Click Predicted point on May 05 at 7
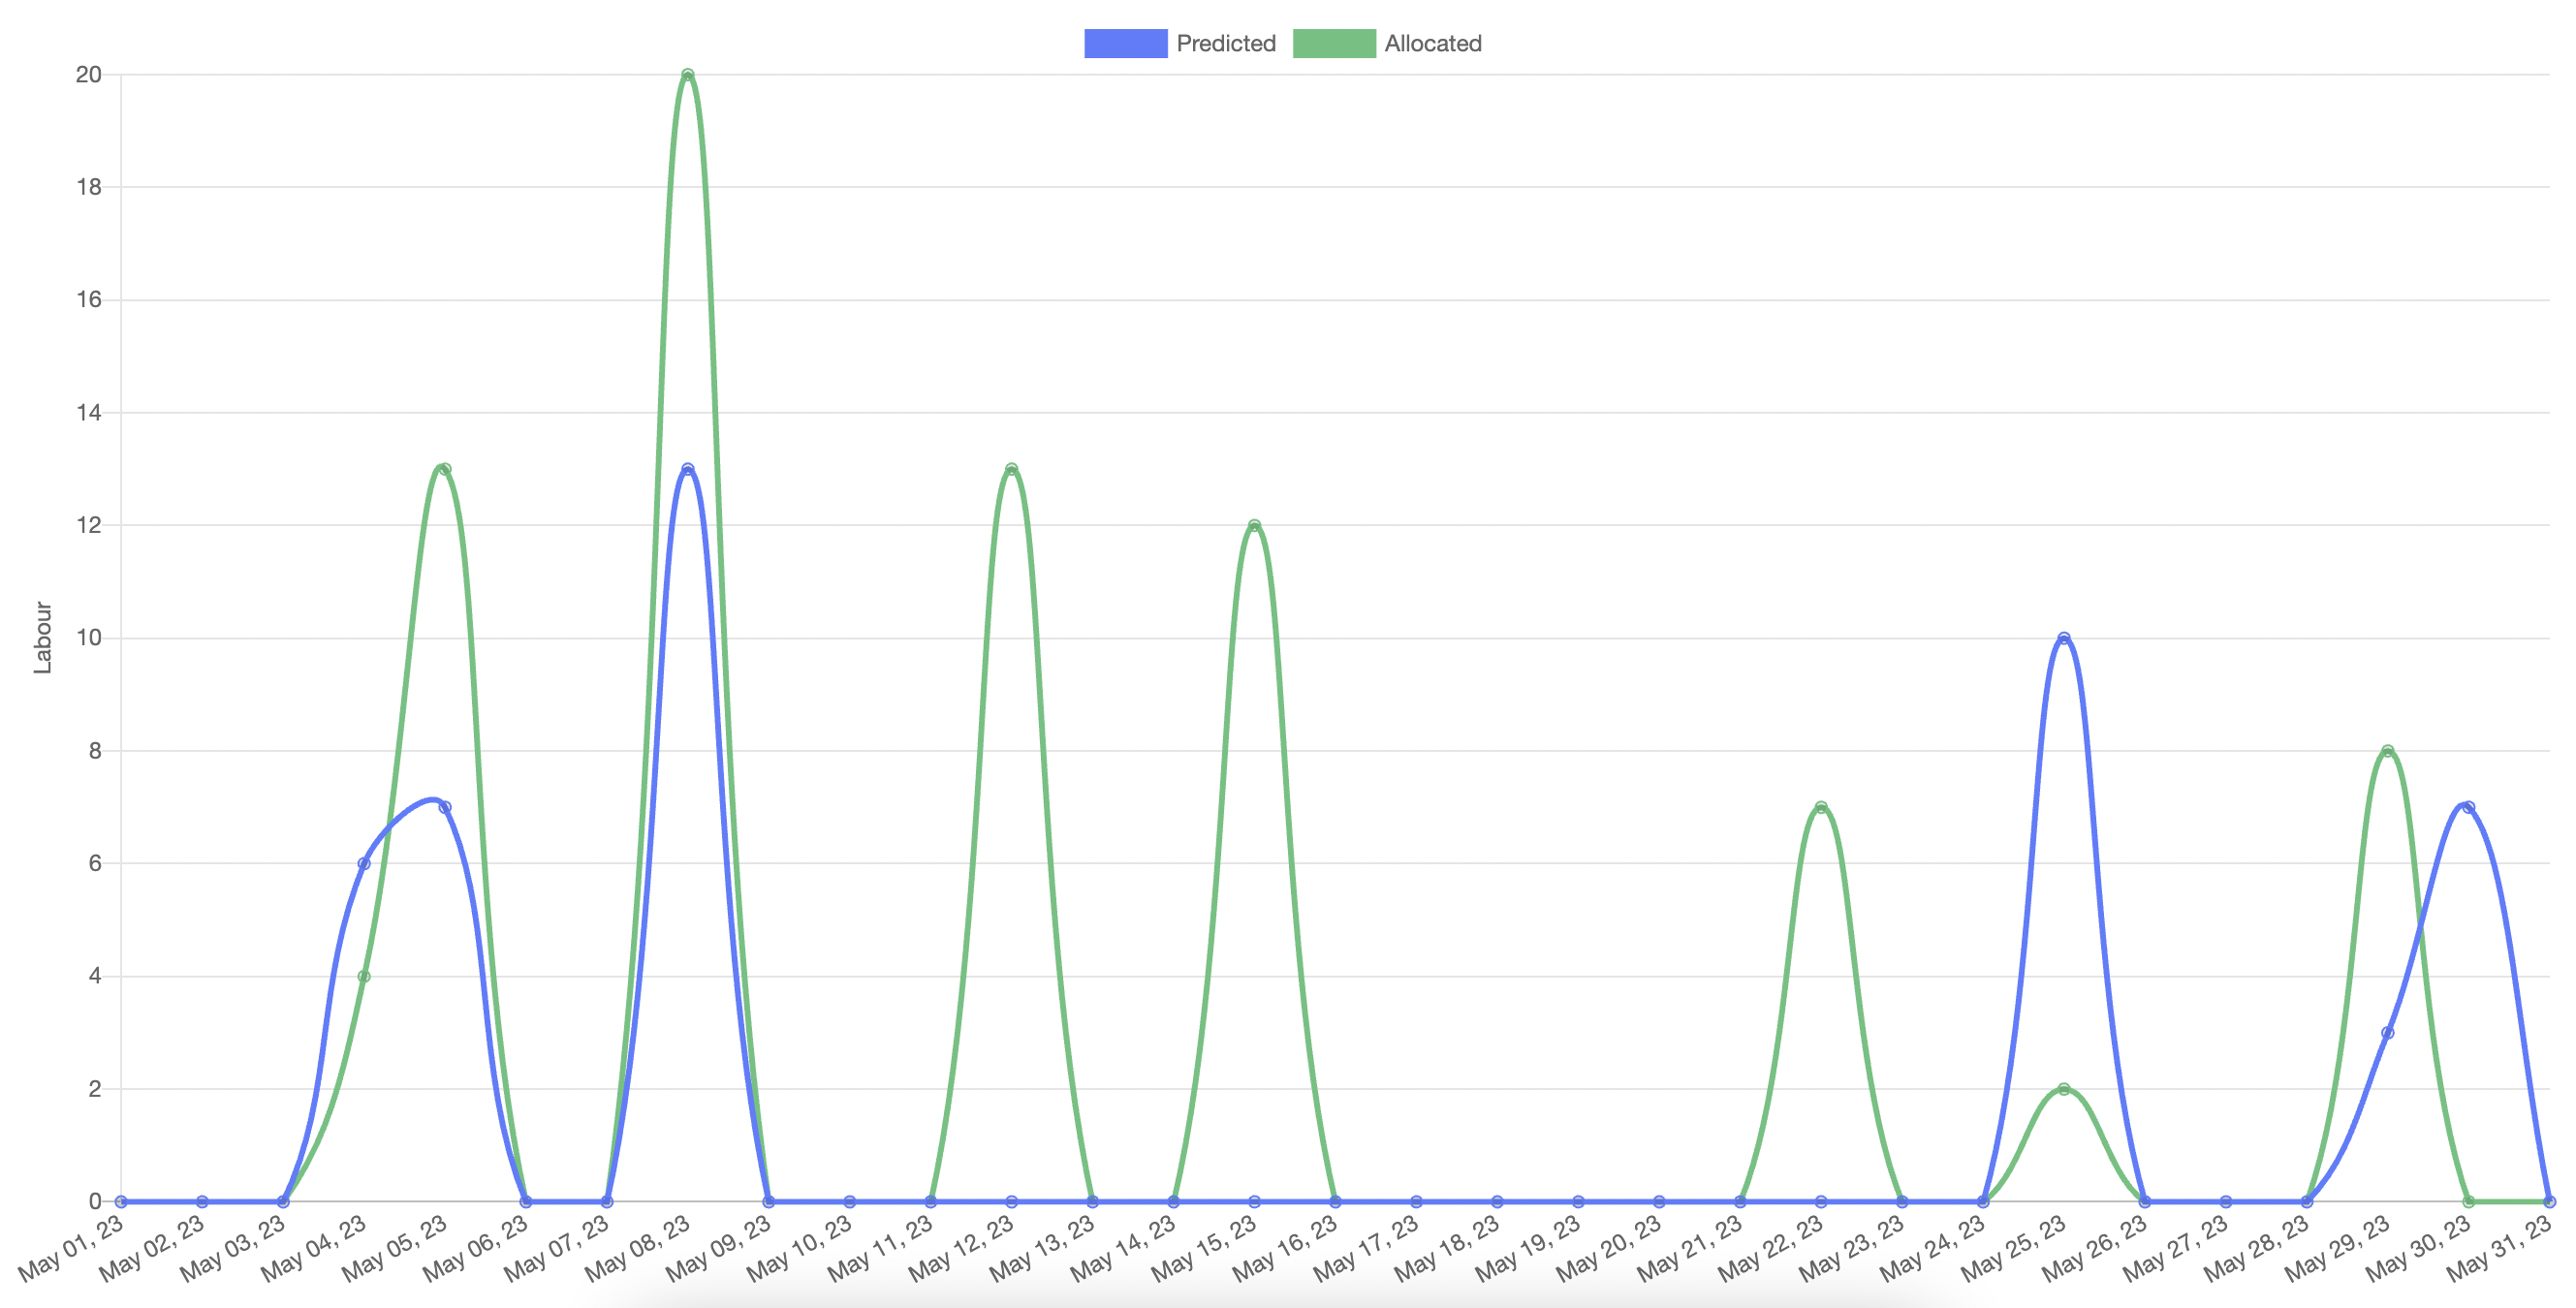Image resolution: width=2576 pixels, height=1308 pixels. 445,807
